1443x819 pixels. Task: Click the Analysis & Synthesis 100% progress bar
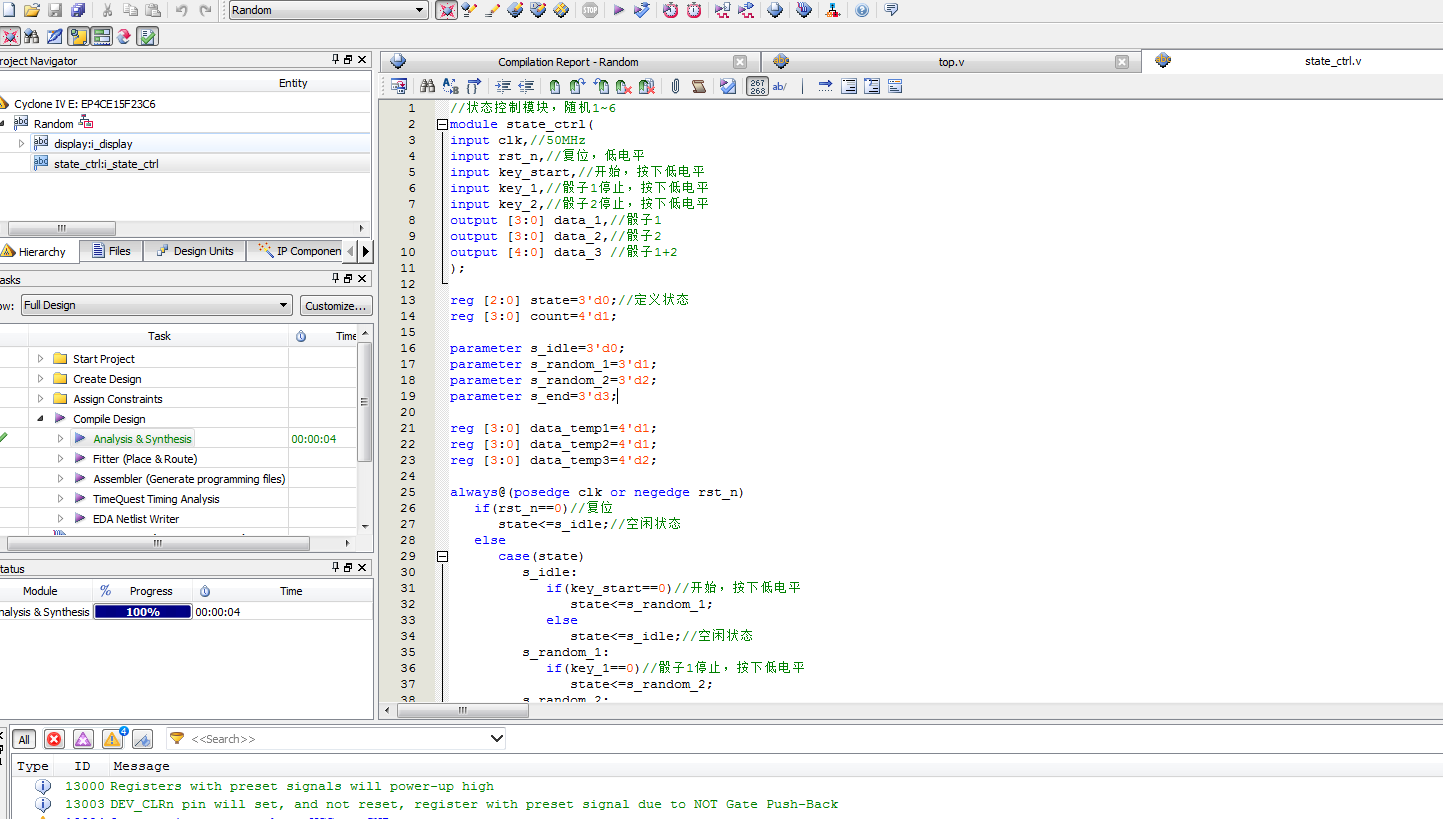(x=142, y=611)
